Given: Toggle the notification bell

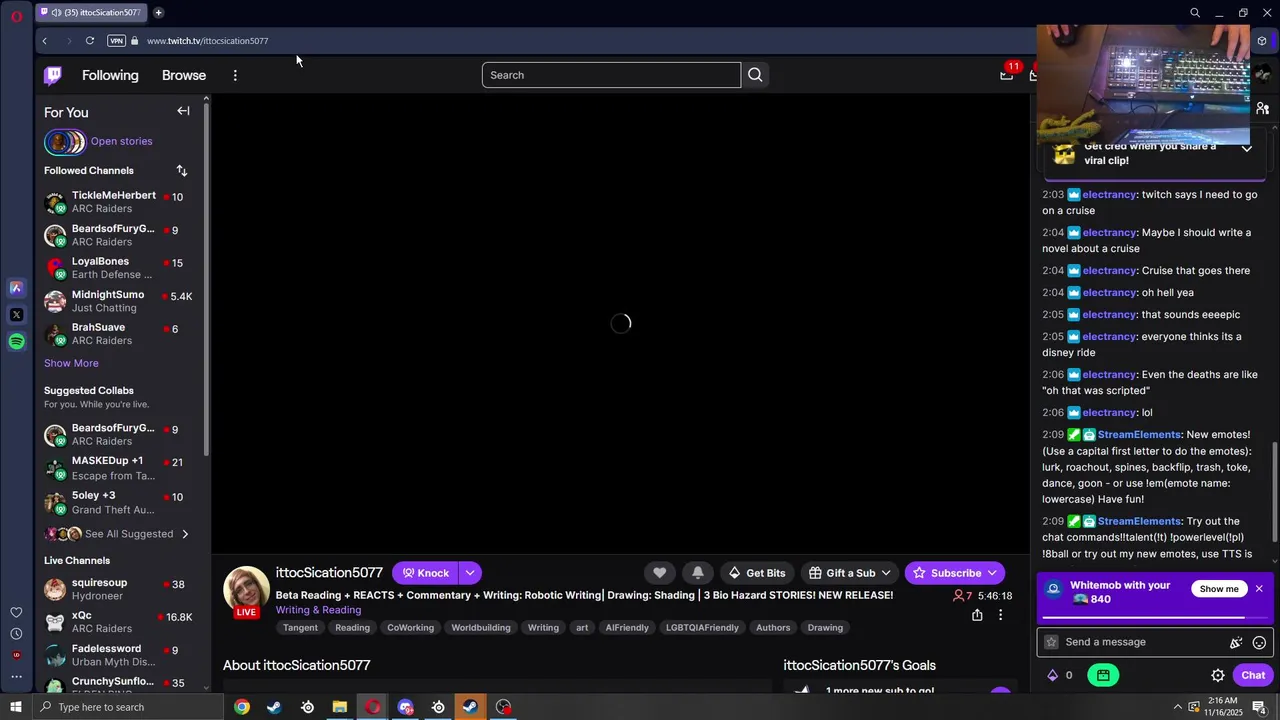Looking at the screenshot, I should point(698,573).
